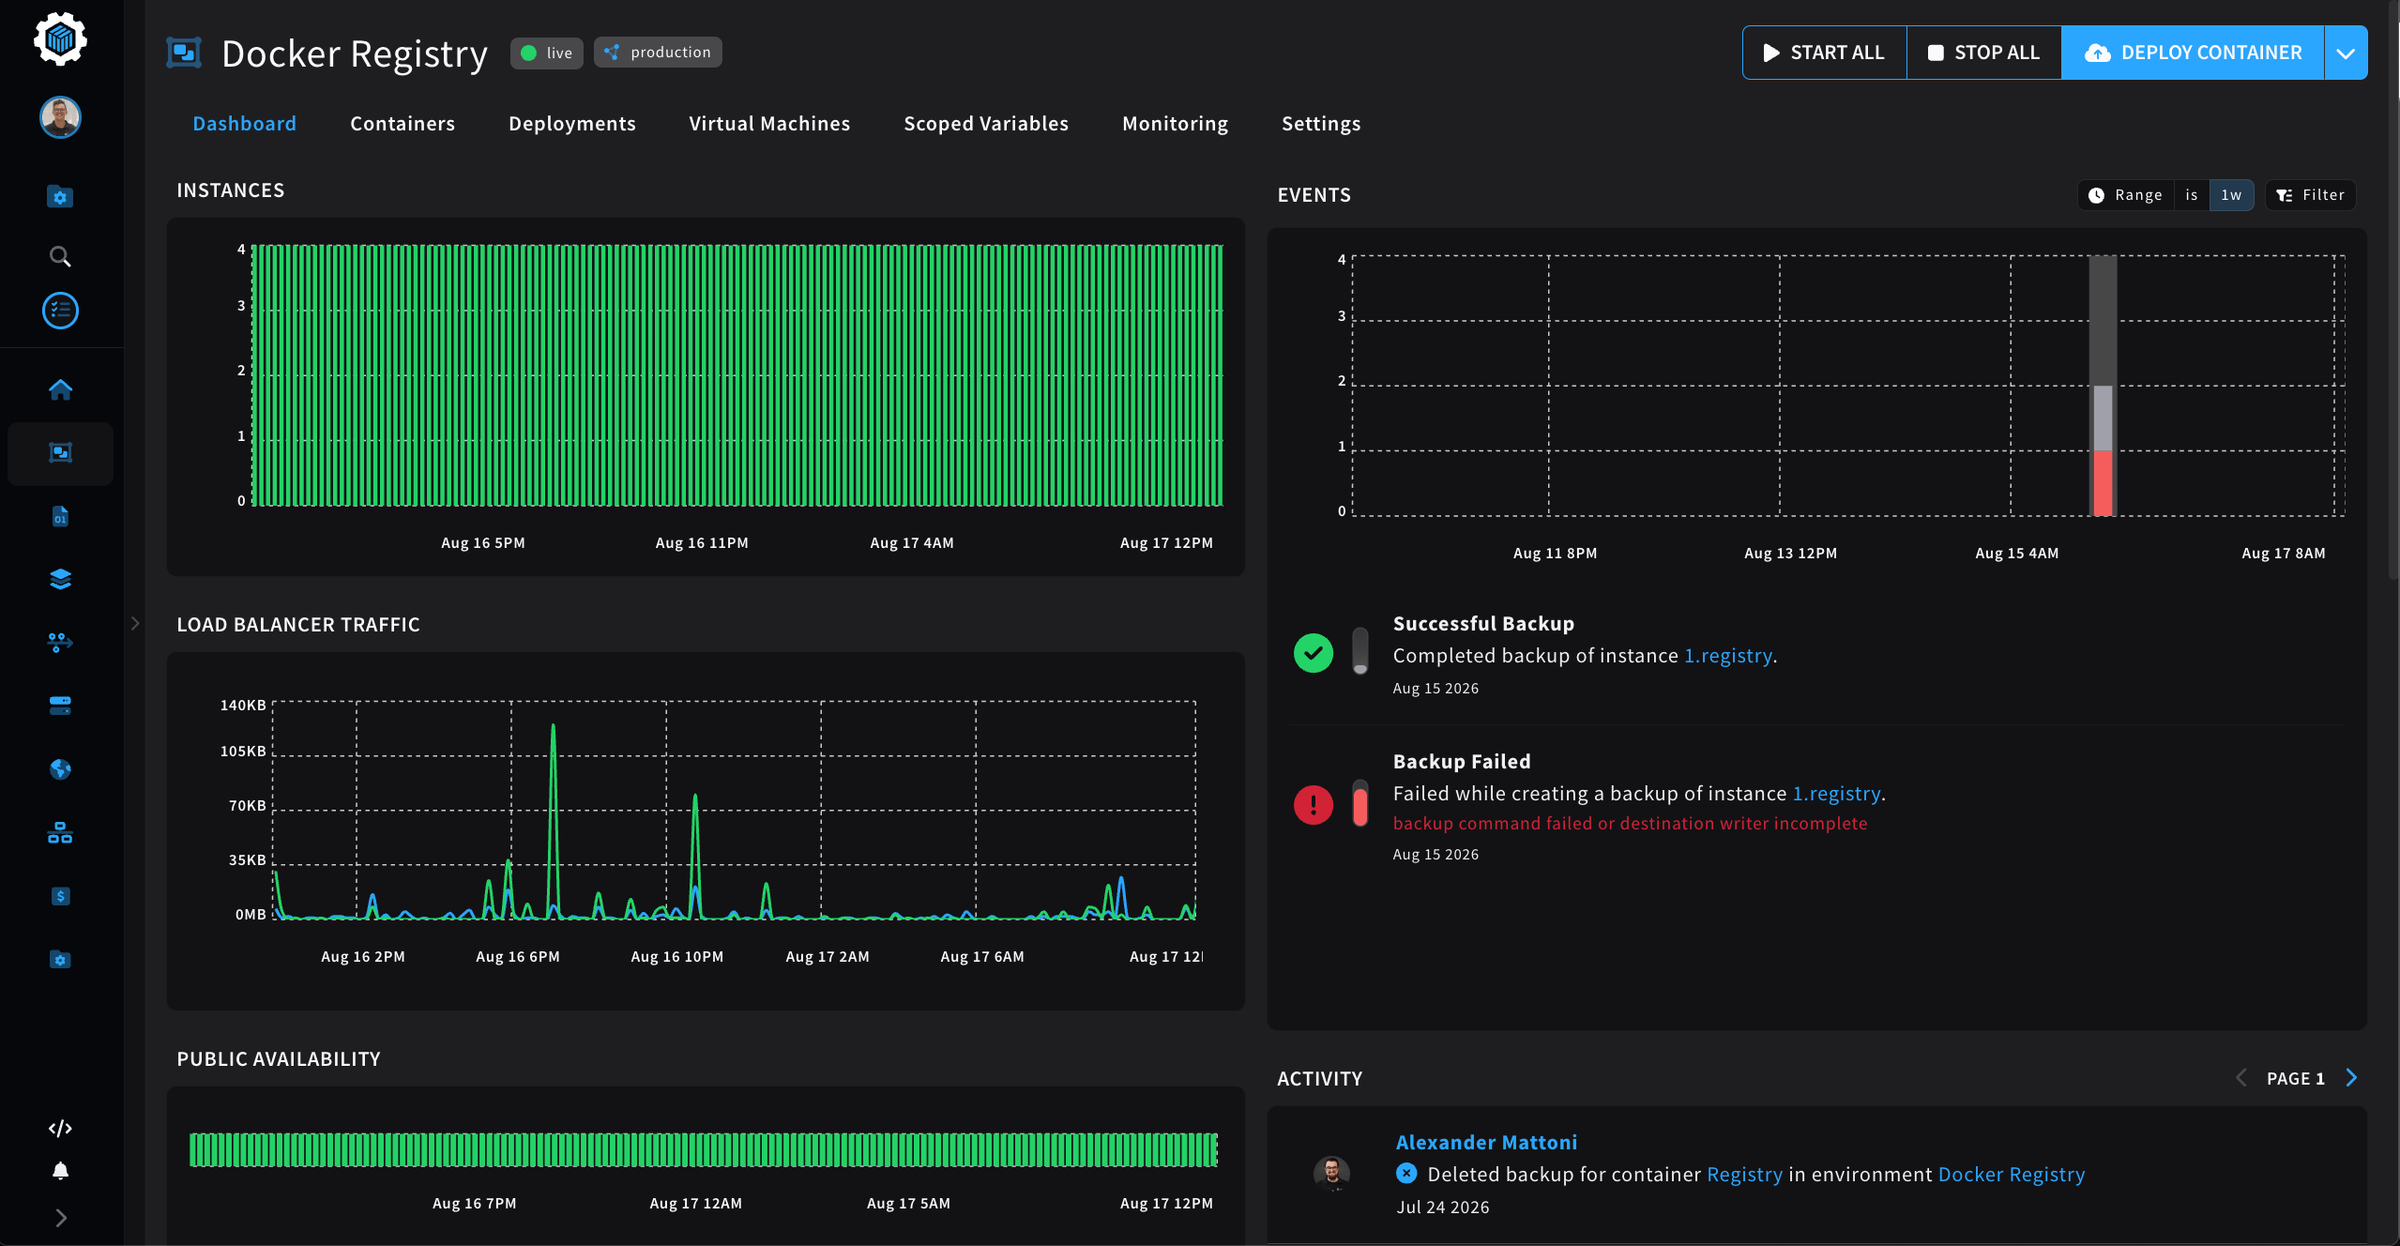Screen dimensions: 2400x1246
Task: Open the Containers tab
Action: pyautogui.click(x=402, y=123)
